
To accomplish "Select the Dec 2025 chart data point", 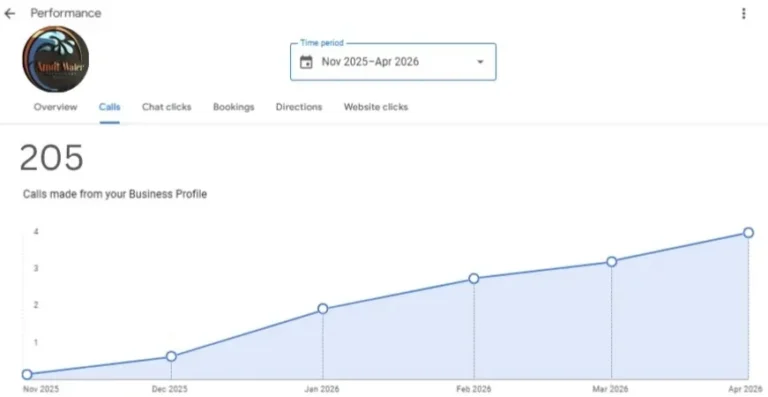I will pyautogui.click(x=171, y=356).
